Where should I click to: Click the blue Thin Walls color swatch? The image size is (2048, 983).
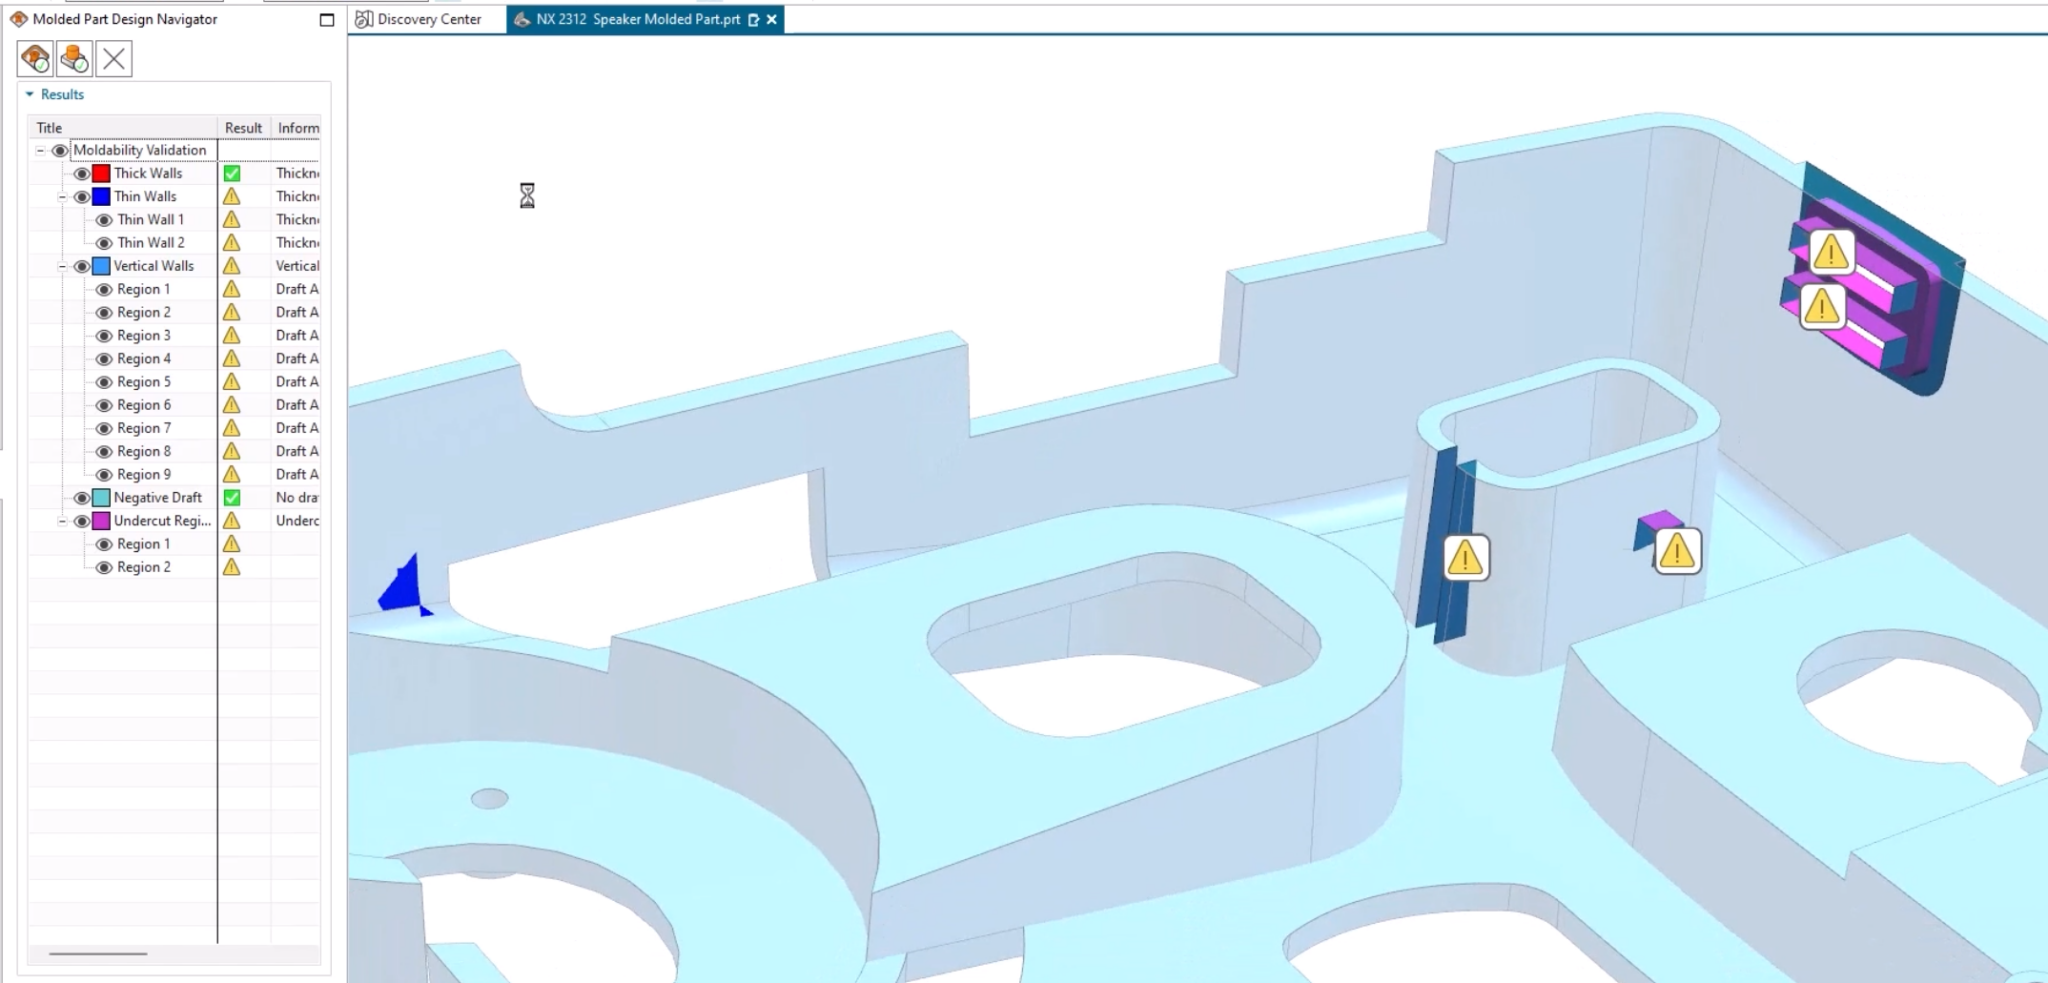101,197
